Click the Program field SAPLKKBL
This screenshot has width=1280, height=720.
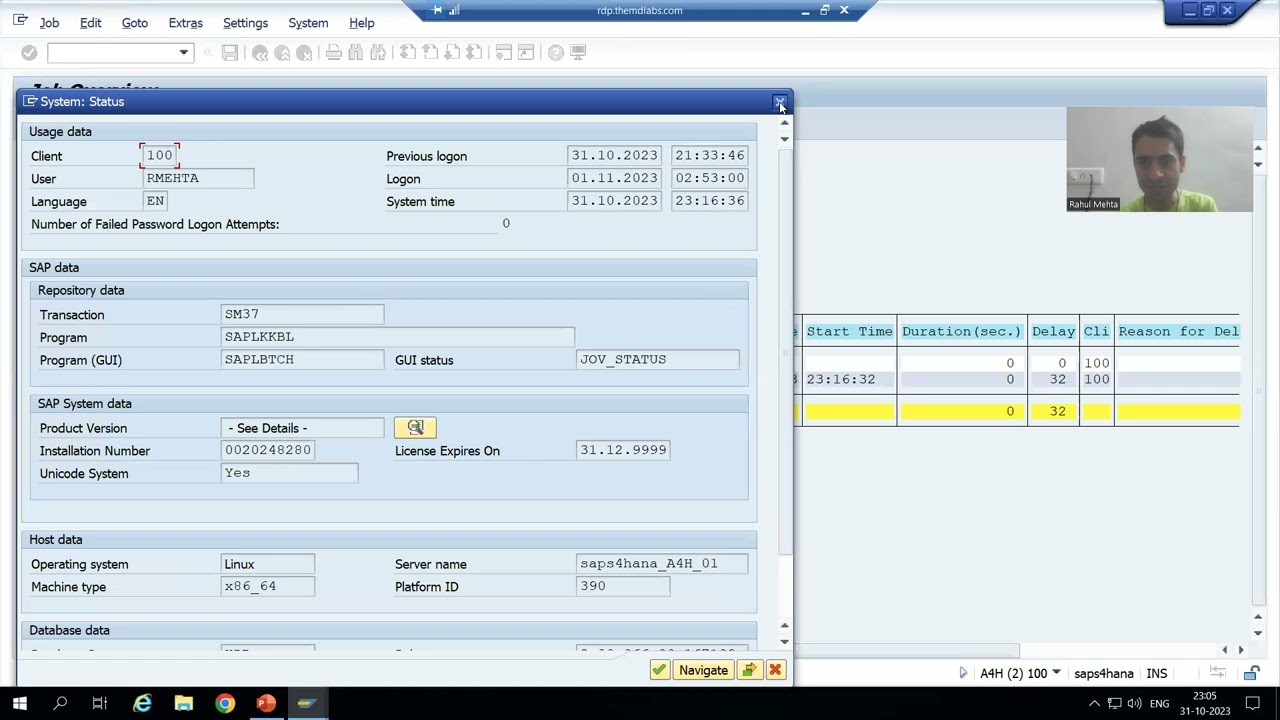tap(398, 337)
